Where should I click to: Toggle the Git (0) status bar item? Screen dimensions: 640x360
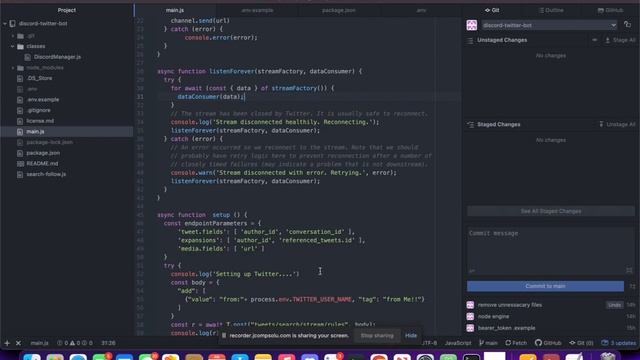pyautogui.click(x=581, y=343)
